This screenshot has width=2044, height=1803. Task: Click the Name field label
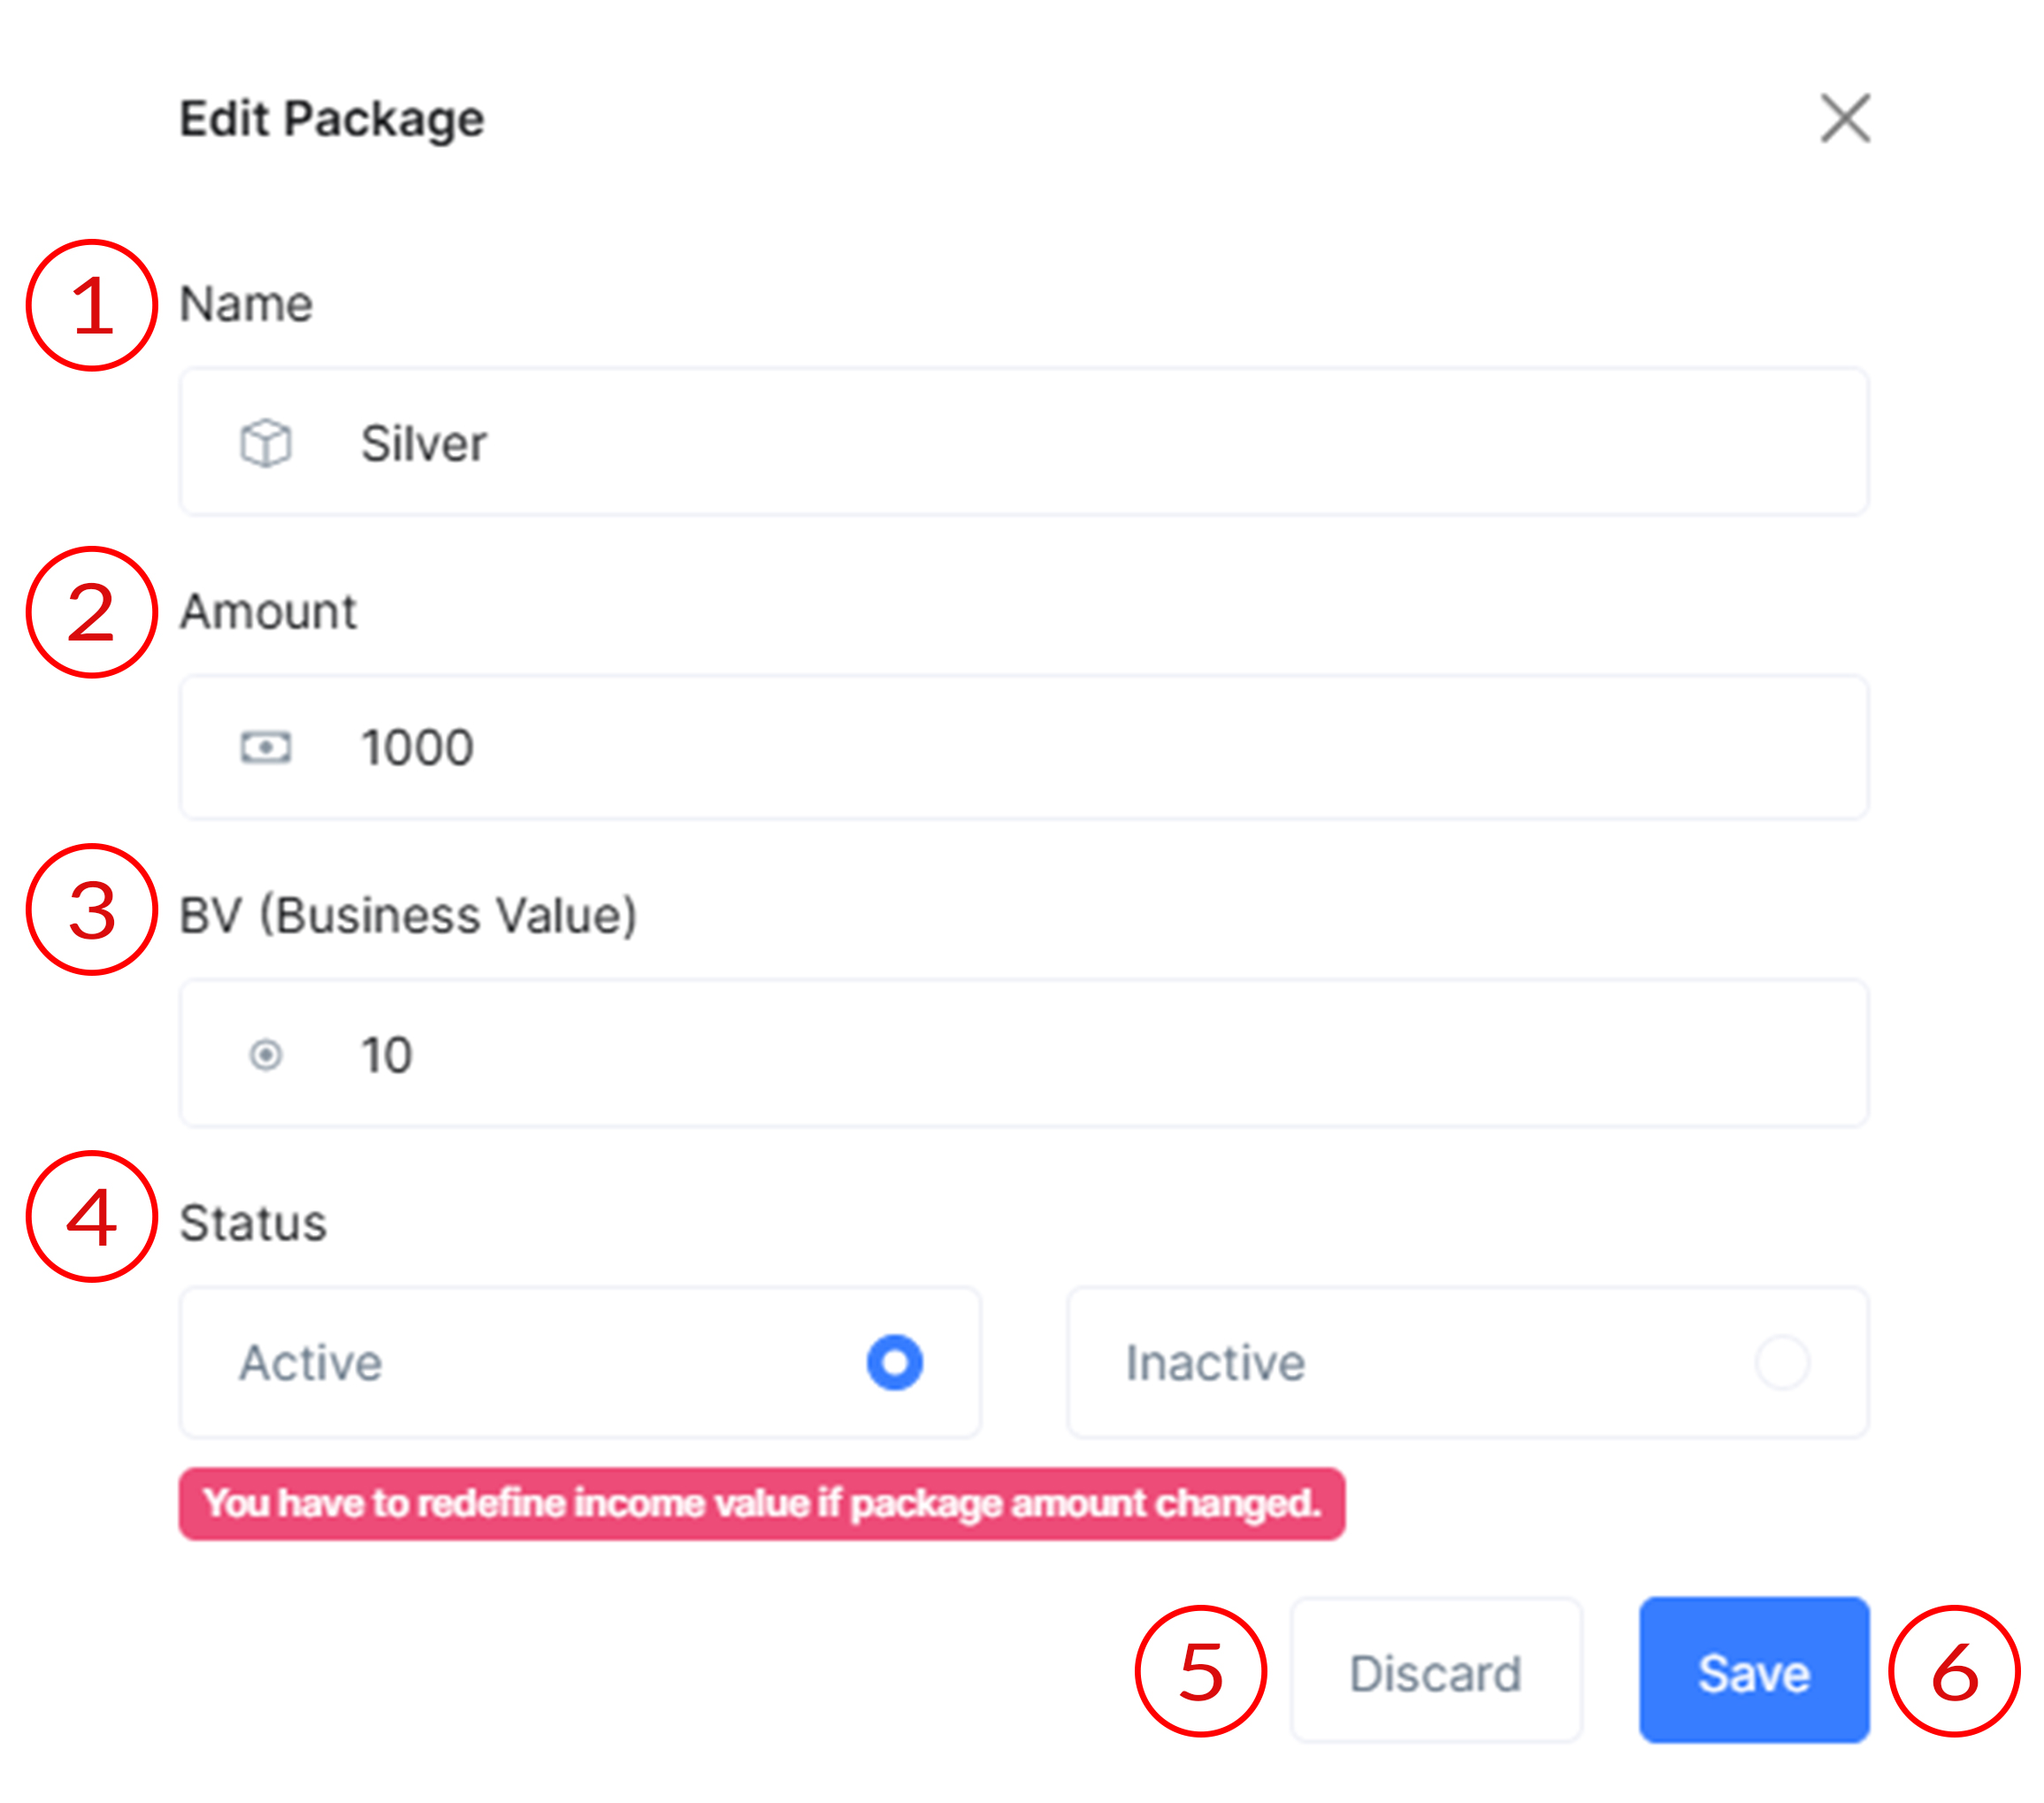point(246,304)
